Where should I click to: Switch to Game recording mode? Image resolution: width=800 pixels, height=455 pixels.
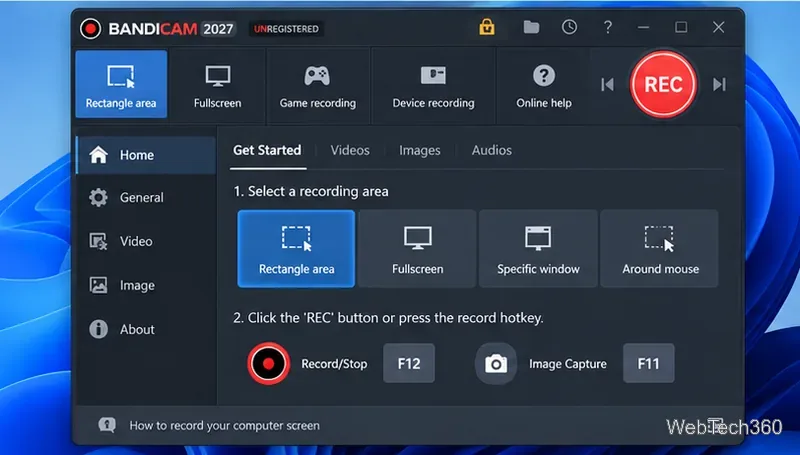coord(317,84)
